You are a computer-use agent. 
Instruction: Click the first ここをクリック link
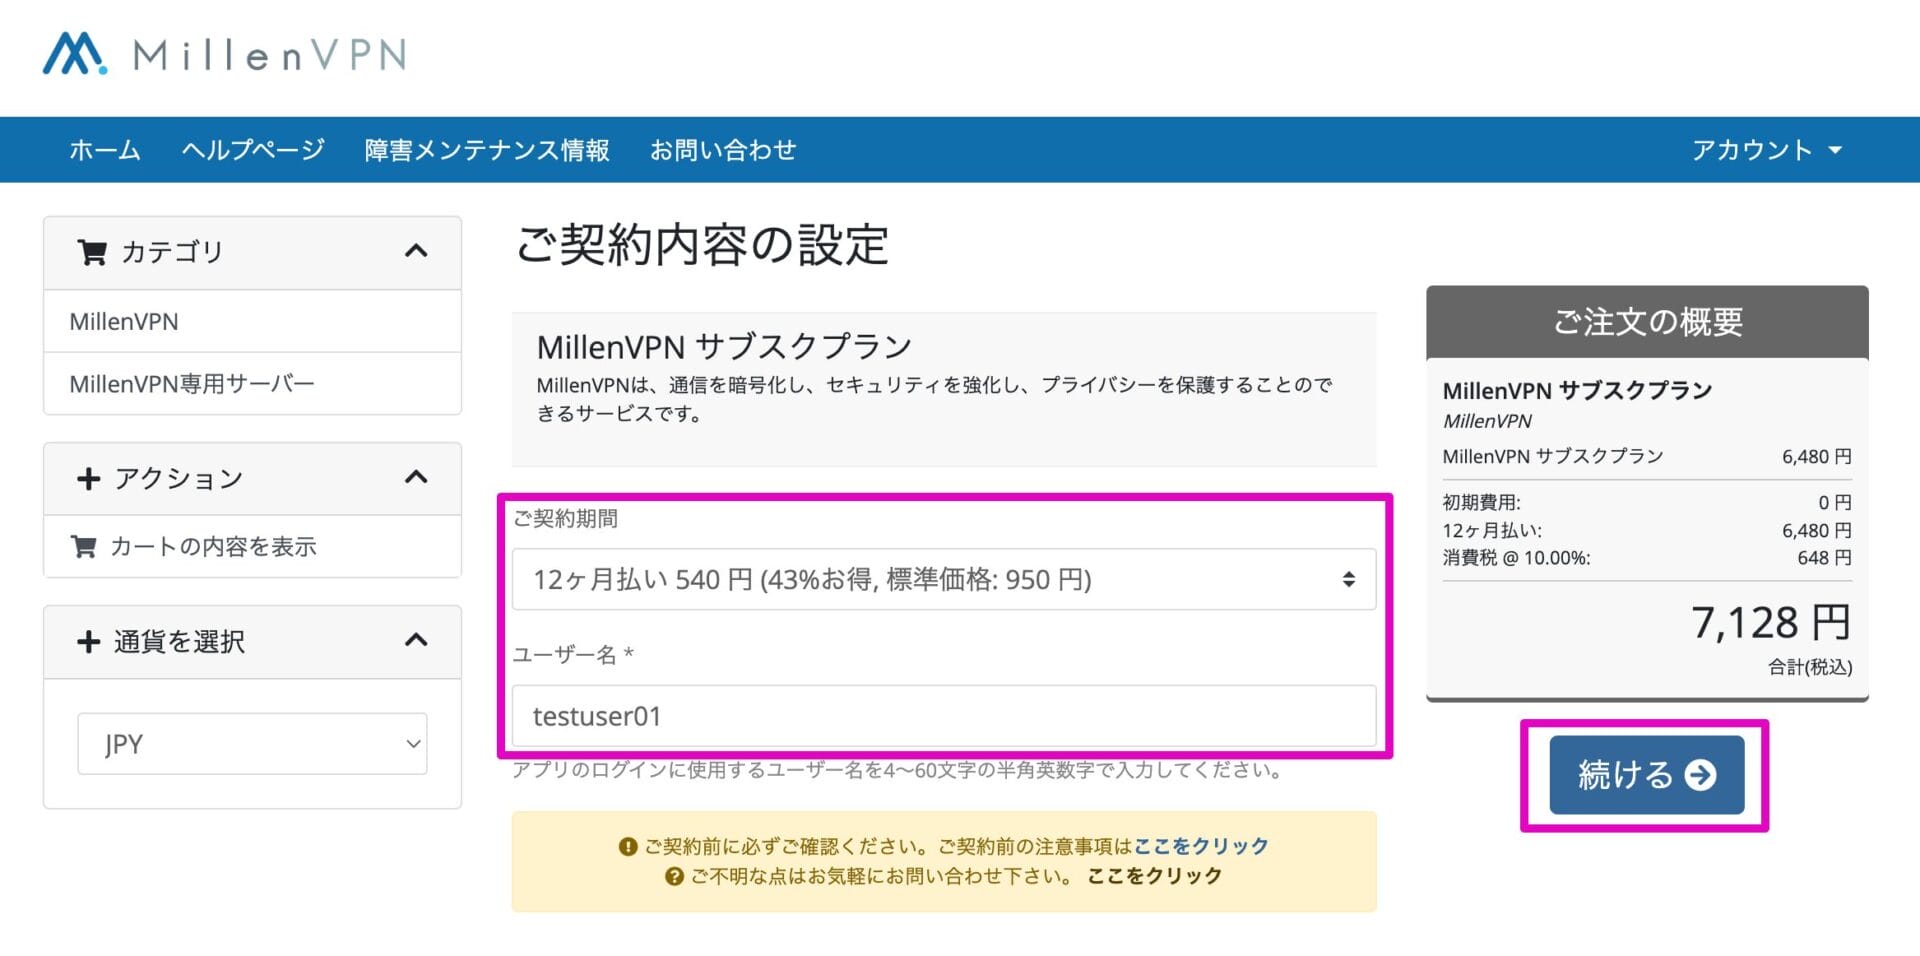pos(1200,845)
